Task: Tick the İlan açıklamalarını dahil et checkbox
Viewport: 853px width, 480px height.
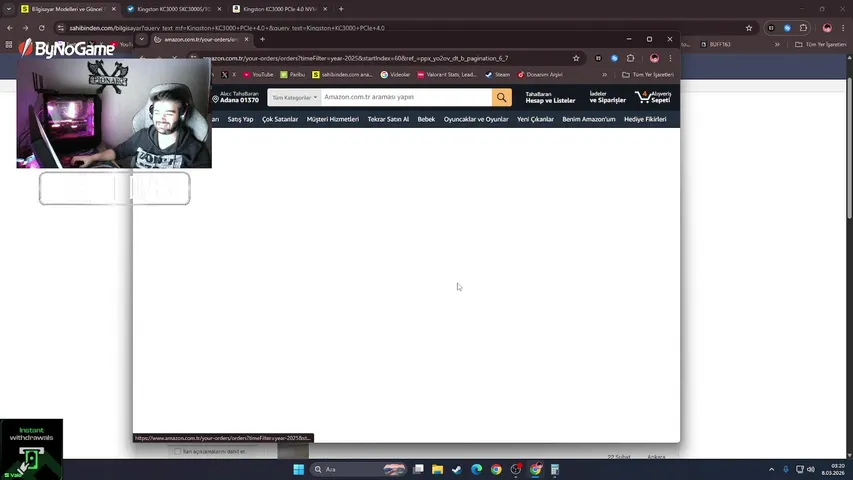Action: [x=177, y=451]
